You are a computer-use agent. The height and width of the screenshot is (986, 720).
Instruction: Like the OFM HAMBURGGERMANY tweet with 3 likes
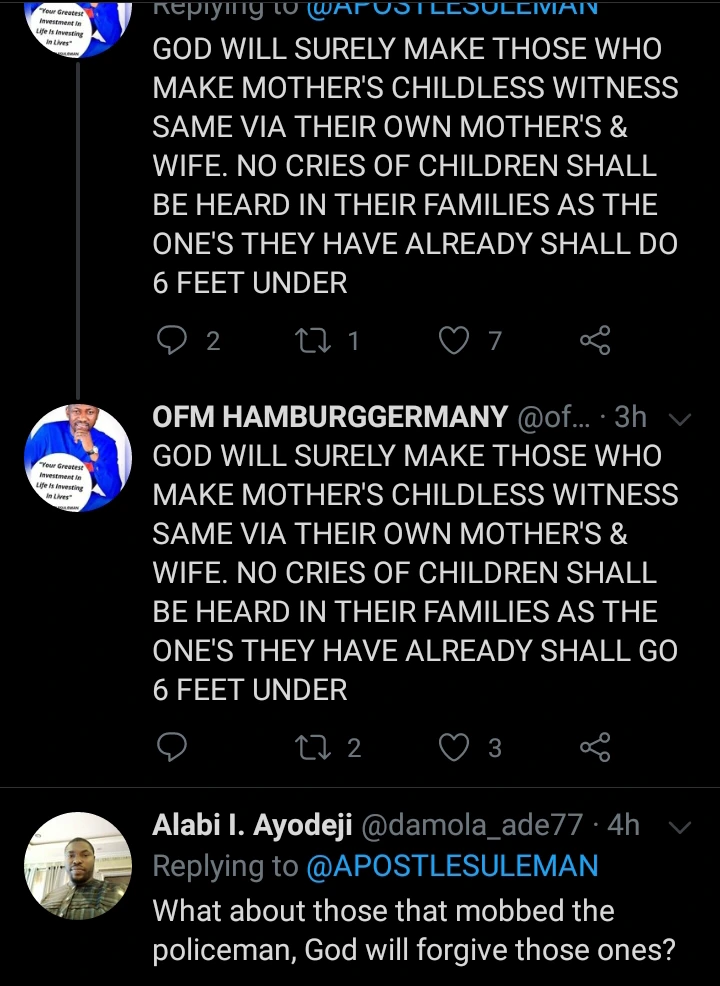point(455,747)
